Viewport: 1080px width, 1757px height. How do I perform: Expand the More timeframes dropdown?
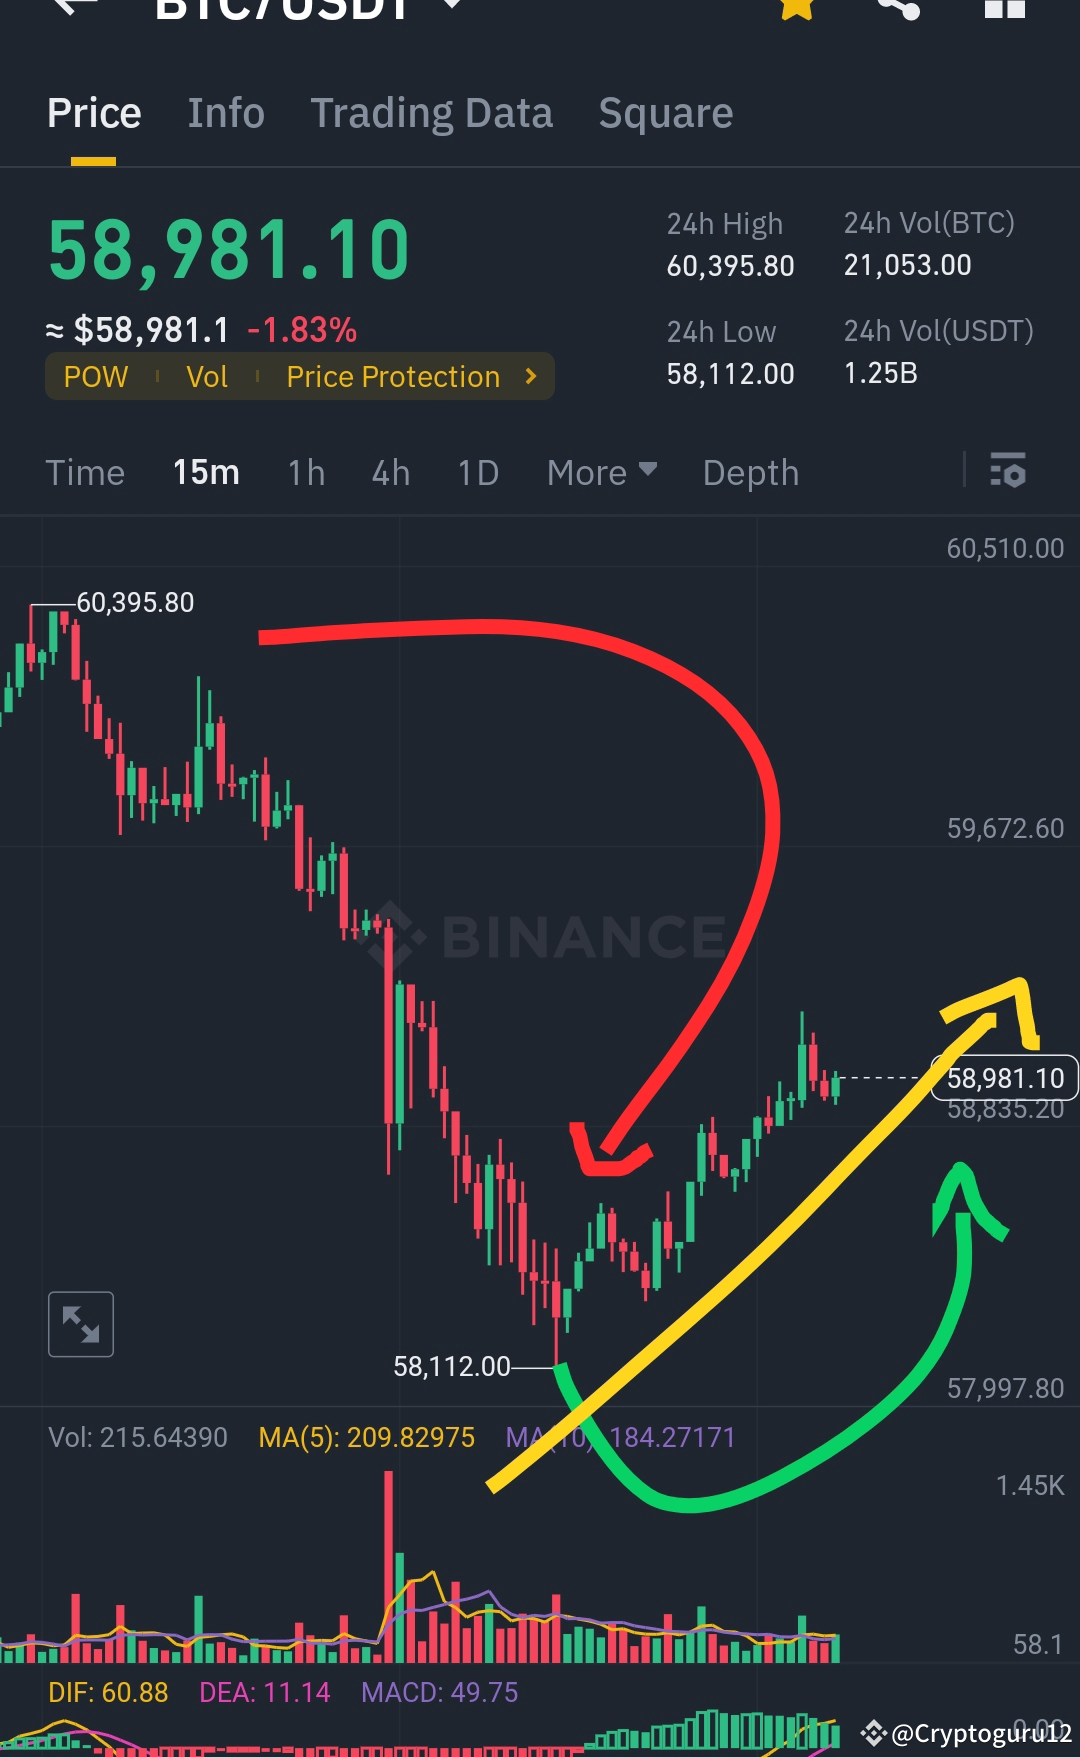(600, 472)
